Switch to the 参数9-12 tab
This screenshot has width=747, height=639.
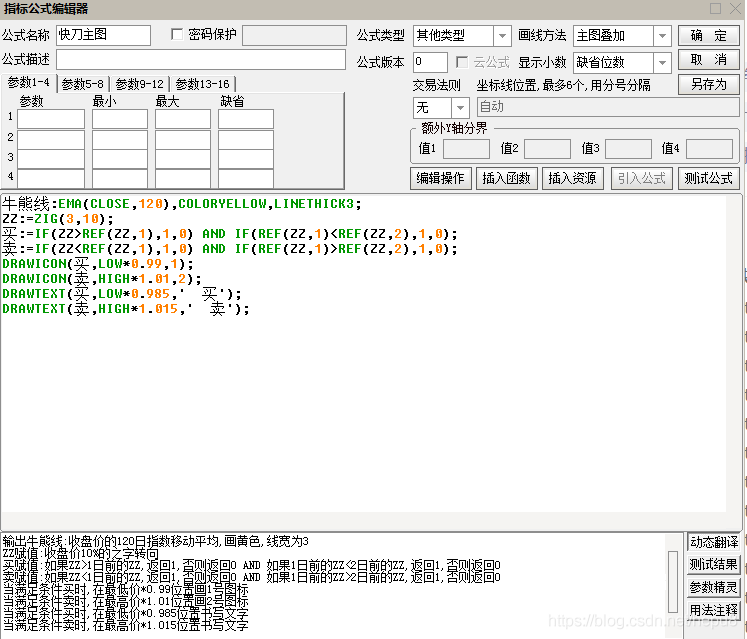pyautogui.click(x=140, y=84)
